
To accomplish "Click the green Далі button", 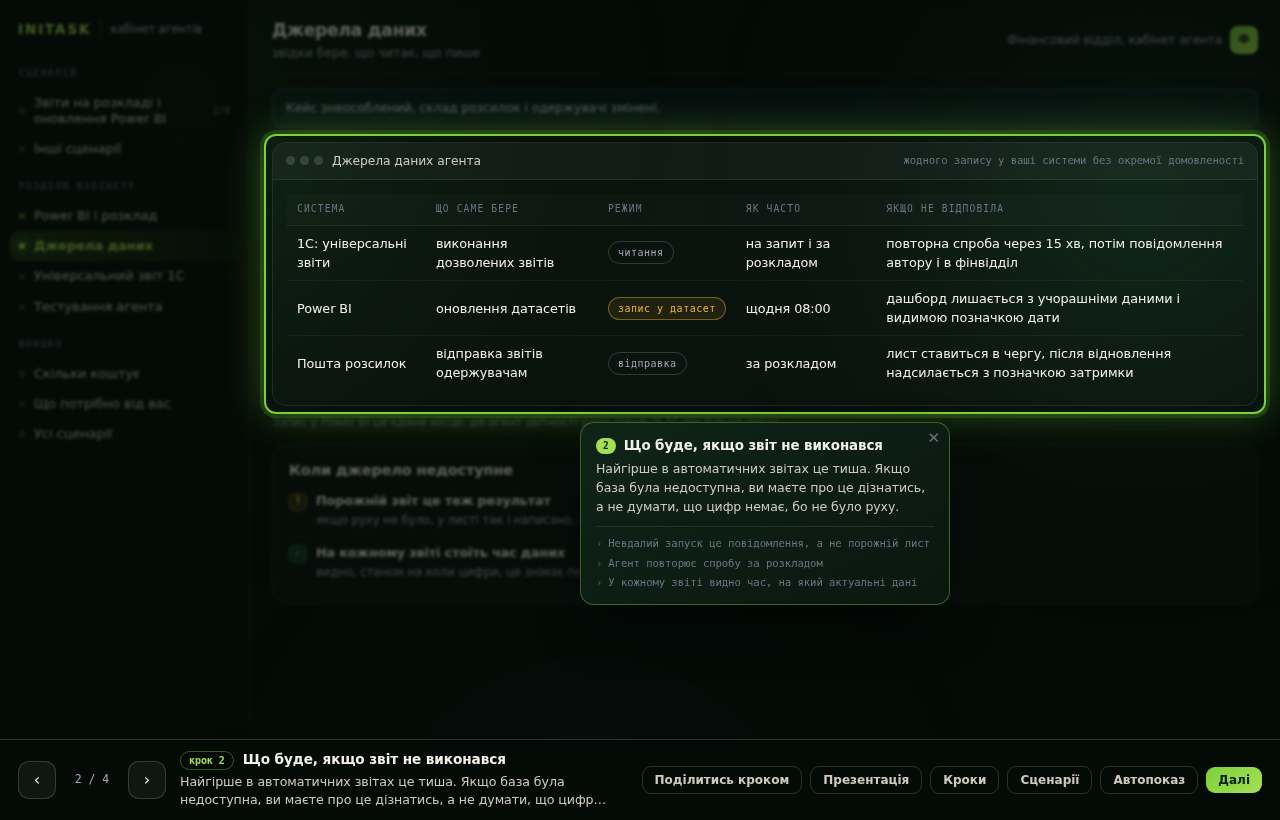I will tap(1234, 780).
